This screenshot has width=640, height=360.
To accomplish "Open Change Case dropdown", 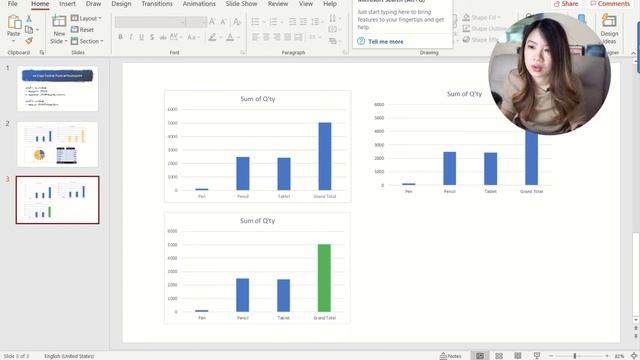I will [192, 37].
